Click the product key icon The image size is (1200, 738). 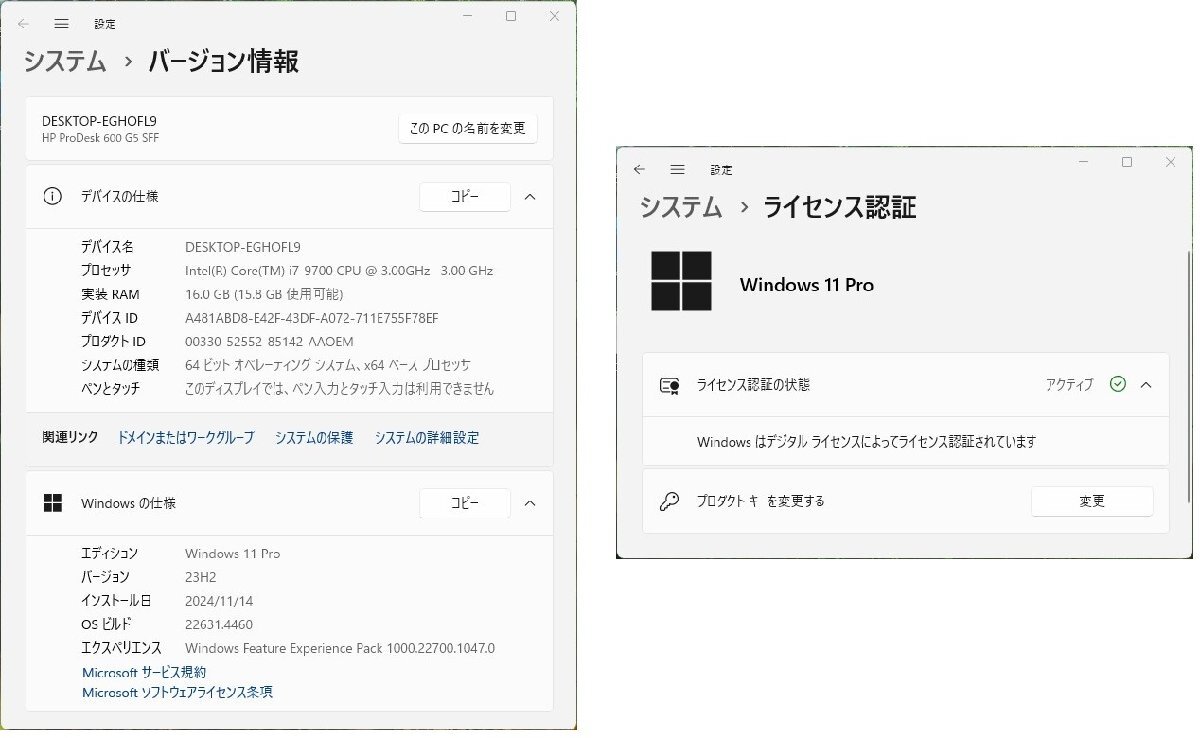[x=670, y=501]
